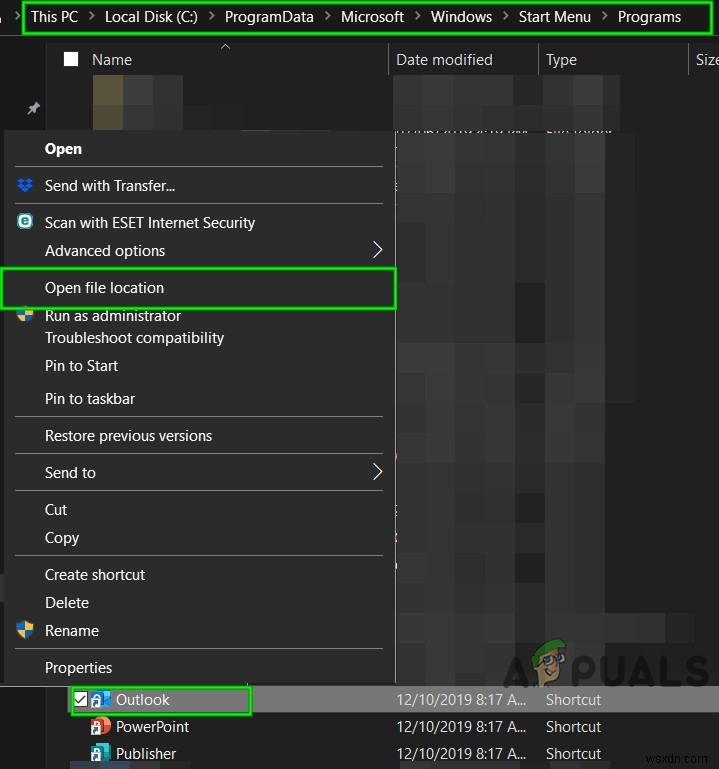Click the Publisher shortcut icon
The height and width of the screenshot is (769, 719).
point(101,753)
